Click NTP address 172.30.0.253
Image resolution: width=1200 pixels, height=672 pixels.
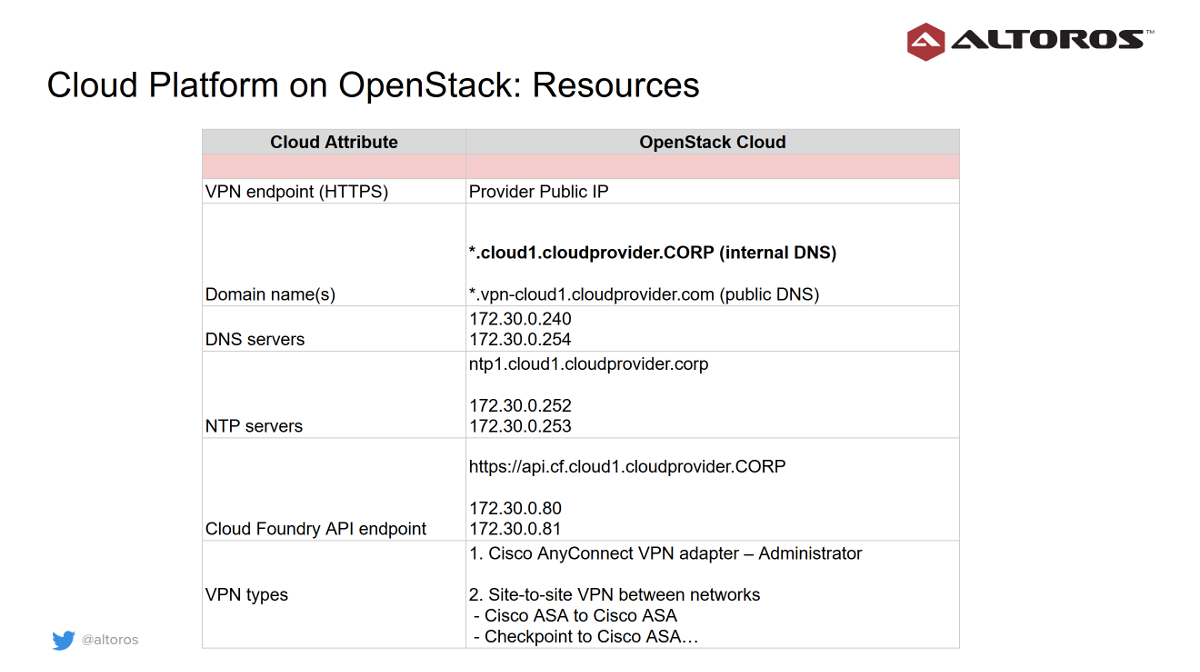[x=520, y=426]
